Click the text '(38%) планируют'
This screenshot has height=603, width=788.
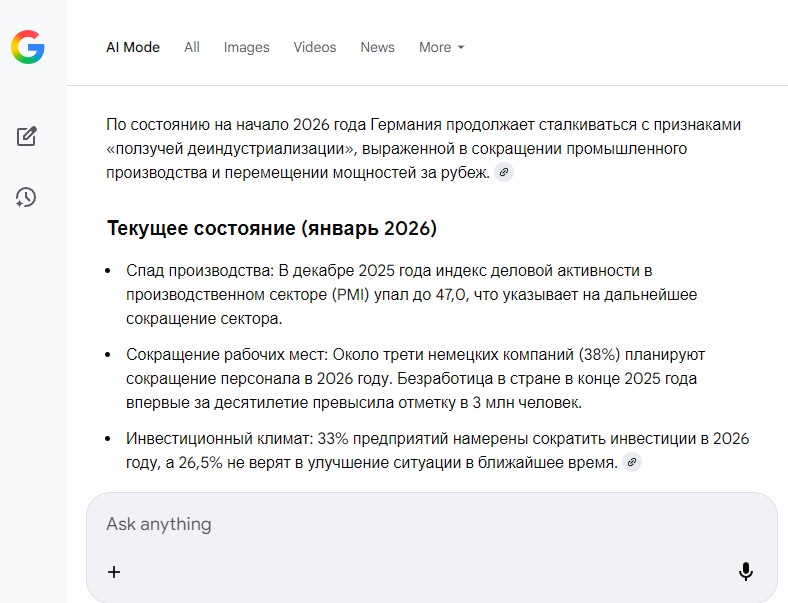coord(642,354)
